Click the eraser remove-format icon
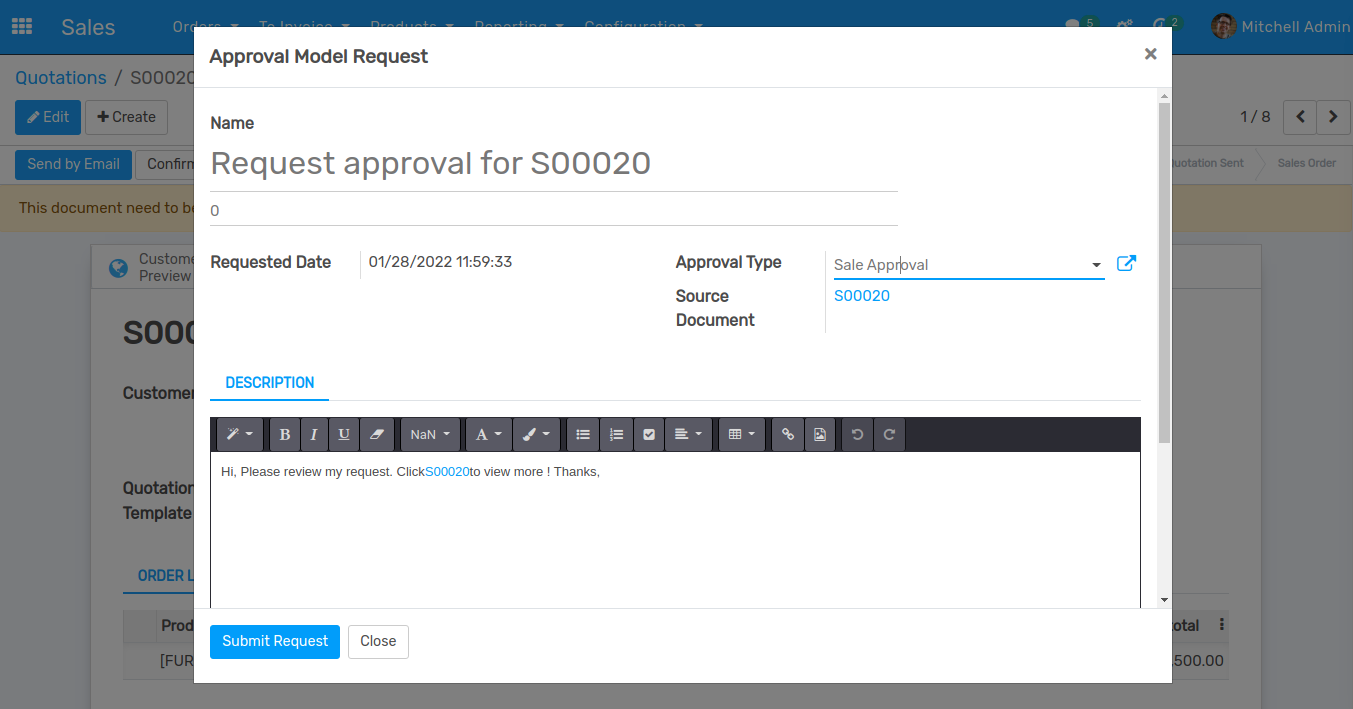1353x709 pixels. tap(376, 435)
